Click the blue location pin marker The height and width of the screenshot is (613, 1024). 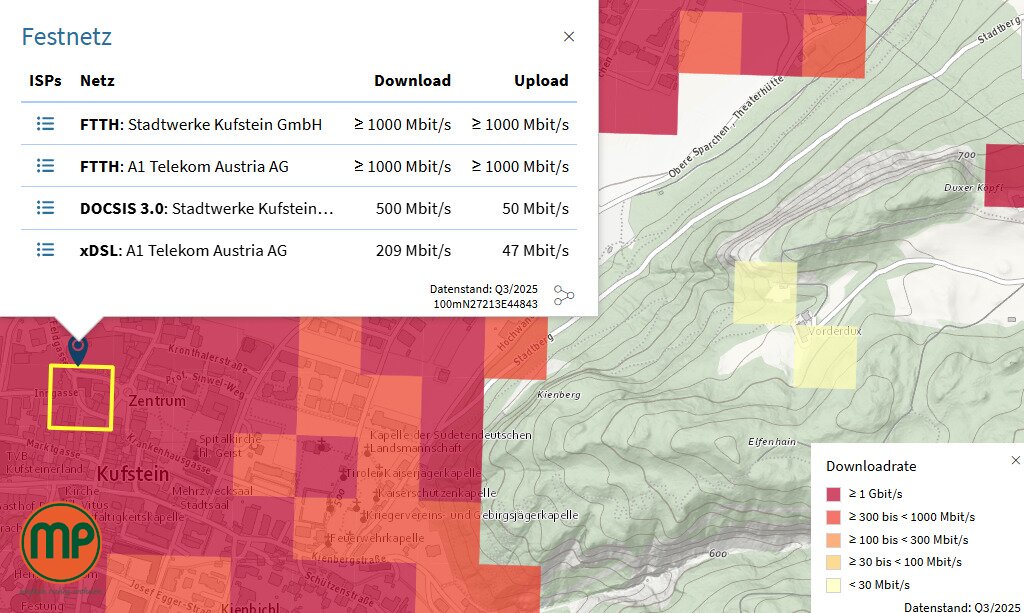pyautogui.click(x=77, y=349)
